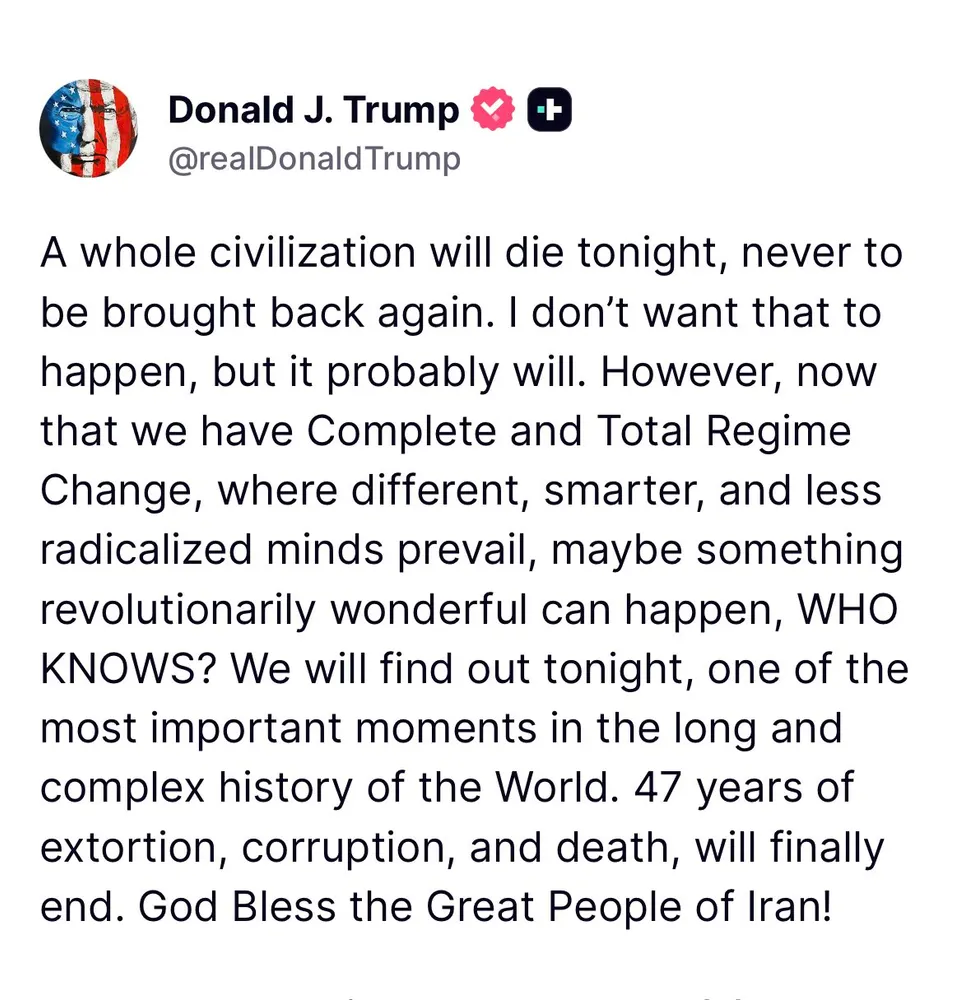Open the flag-painted profile avatar
This screenshot has height=1000, width=970.
point(89,128)
